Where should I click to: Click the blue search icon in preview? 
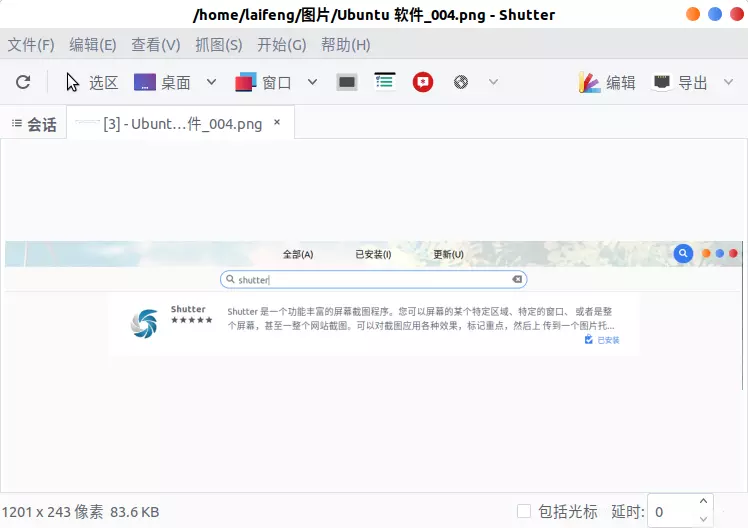coord(683,253)
